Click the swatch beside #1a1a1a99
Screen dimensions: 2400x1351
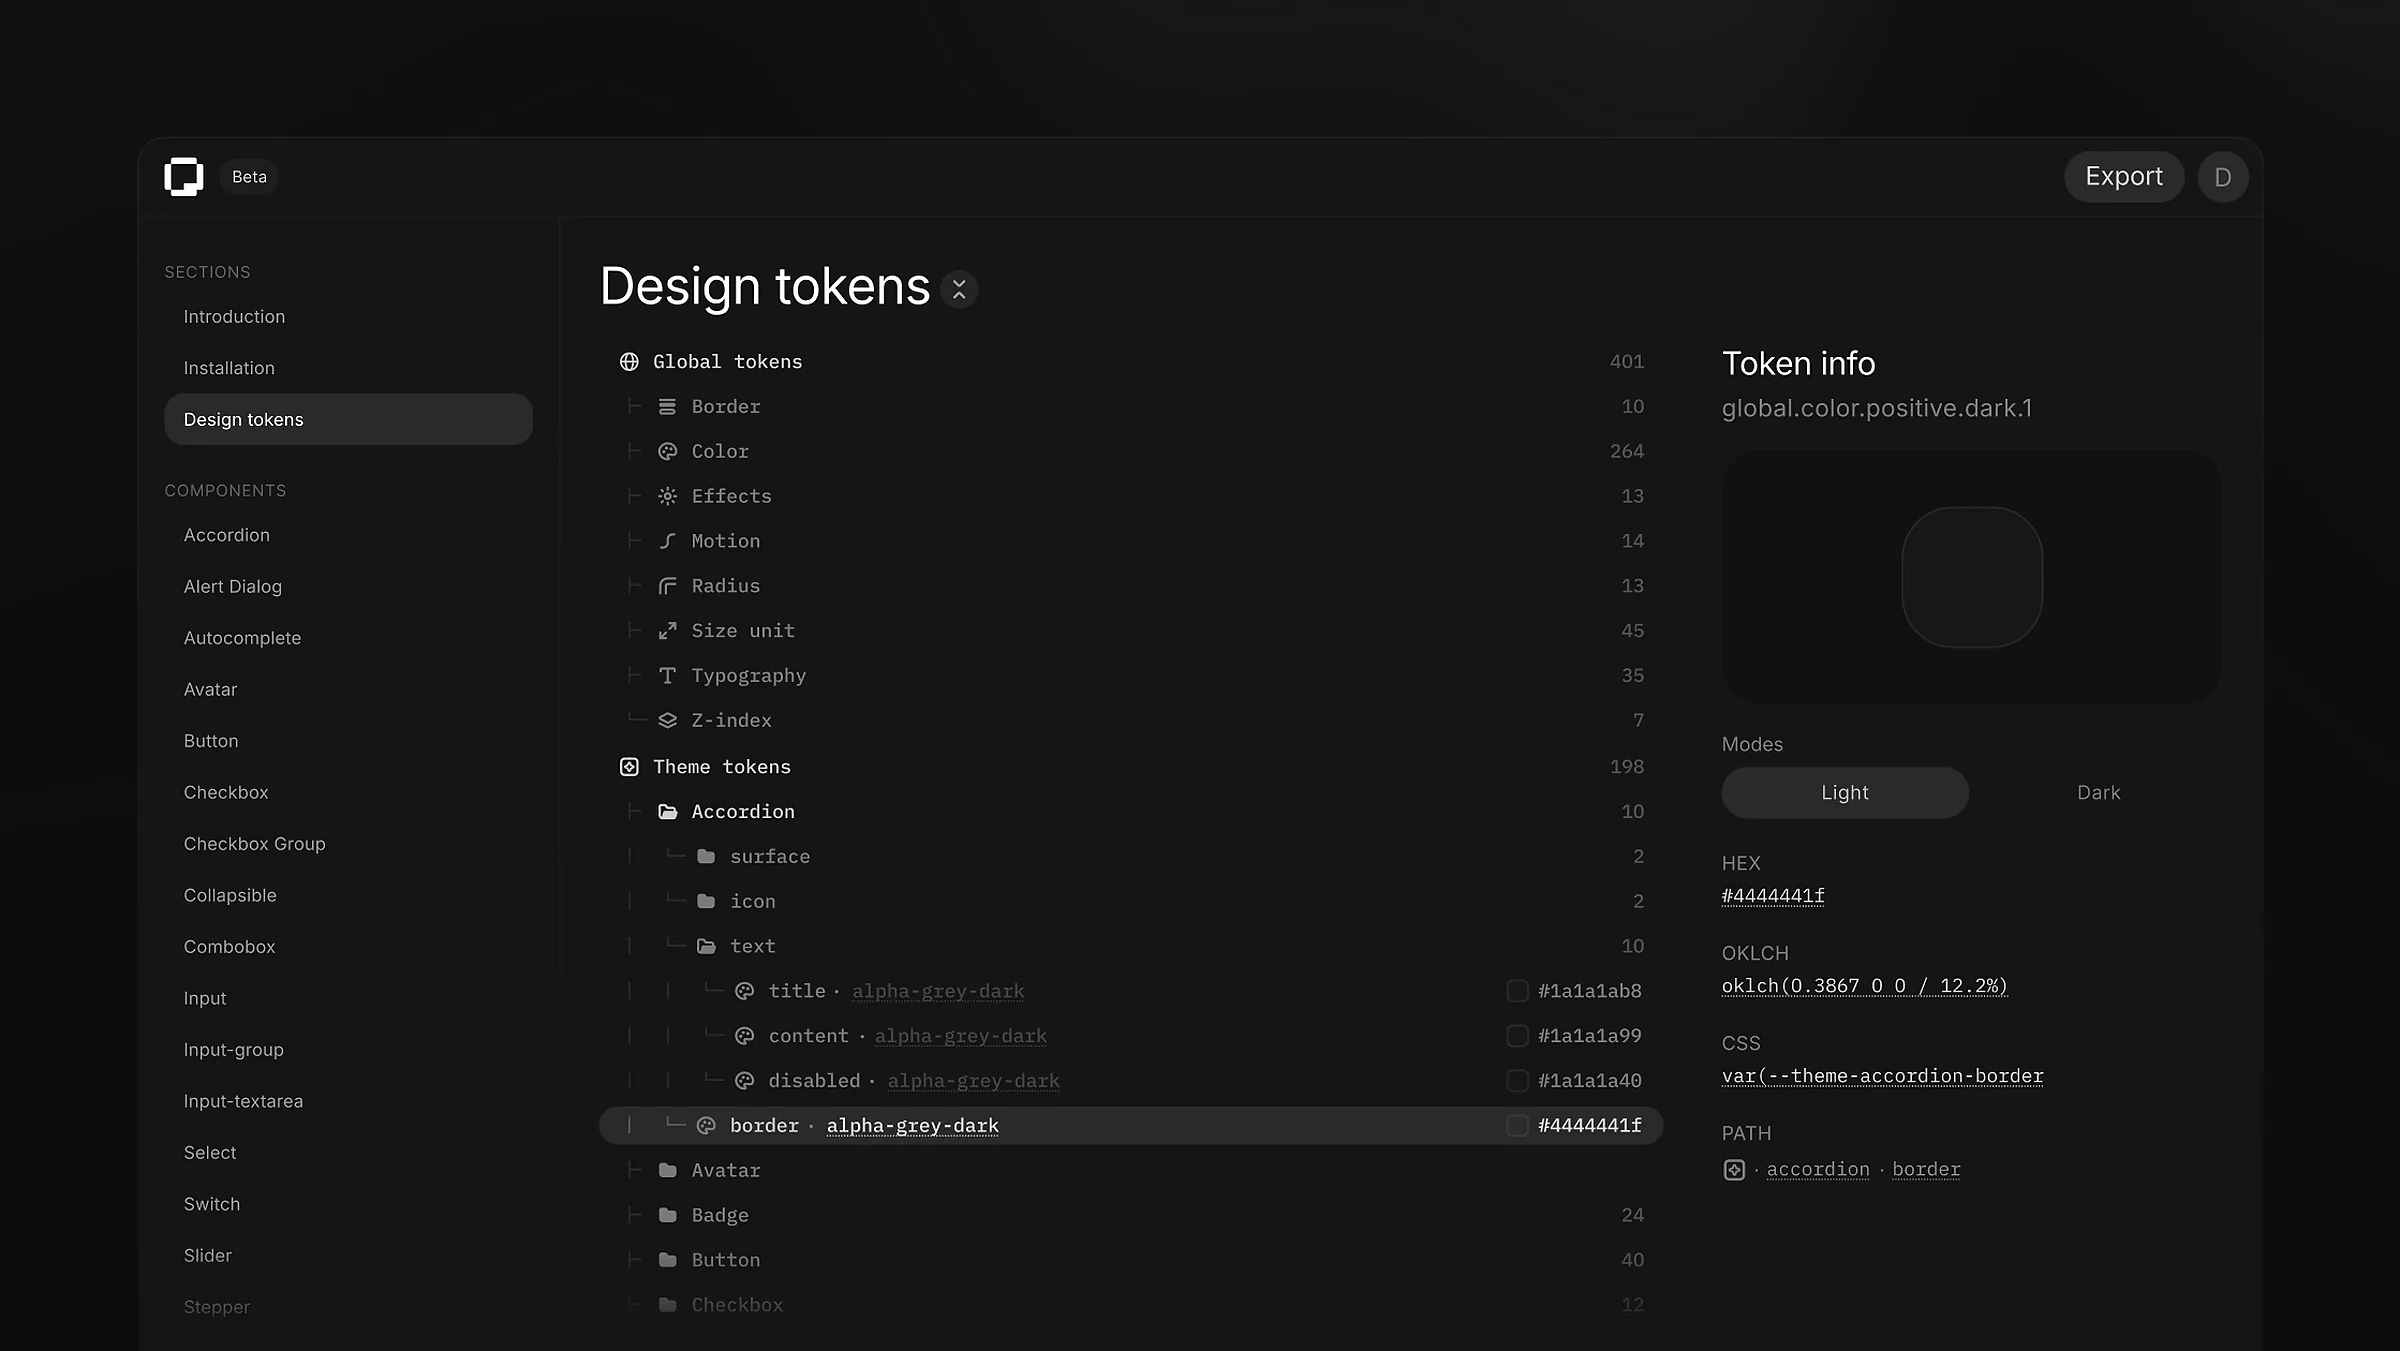[1517, 1036]
